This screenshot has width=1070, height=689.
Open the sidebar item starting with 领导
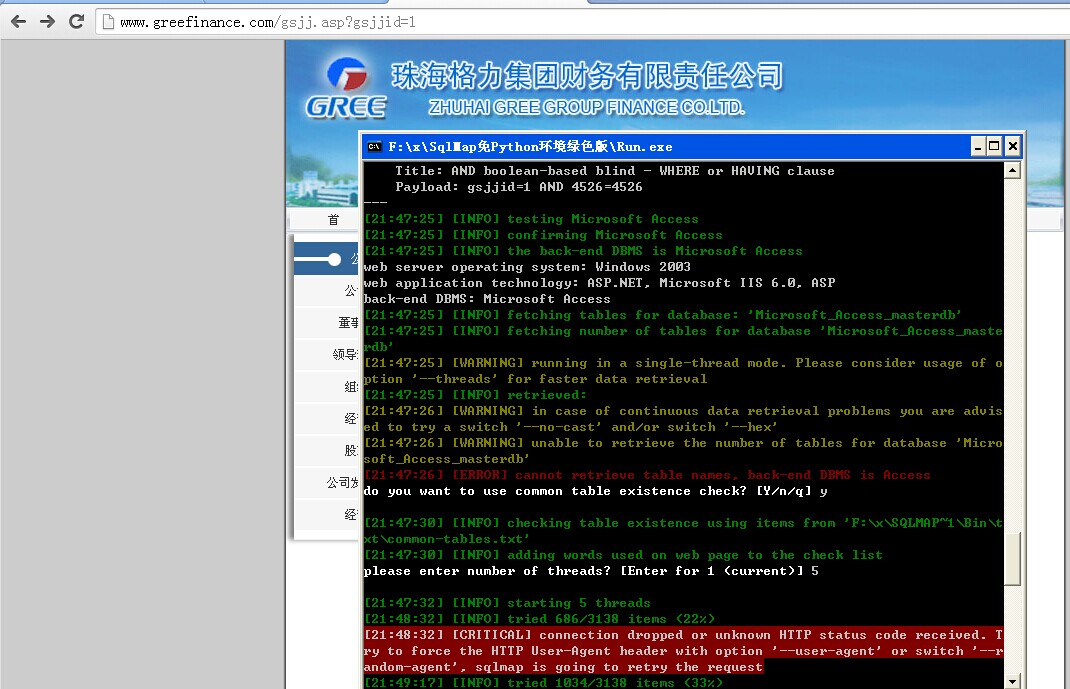tap(326, 354)
